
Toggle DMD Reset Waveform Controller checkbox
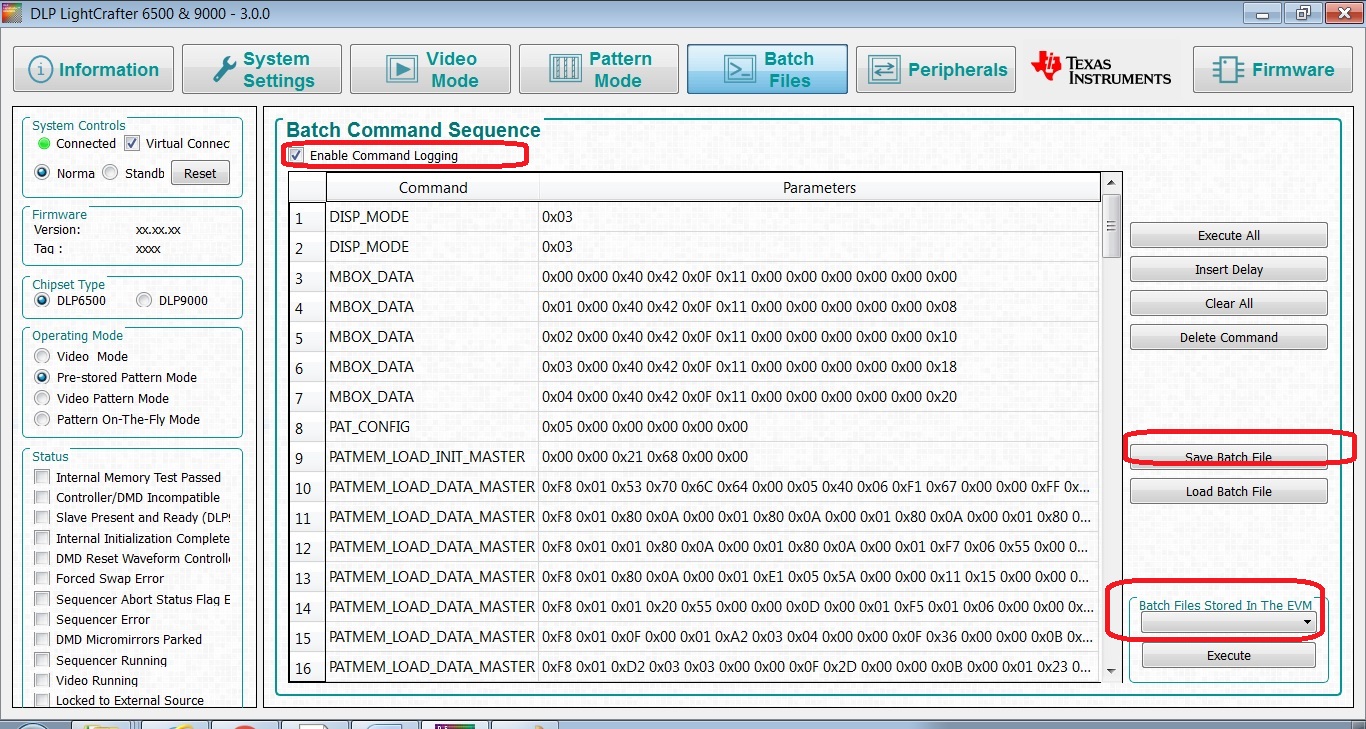42,558
